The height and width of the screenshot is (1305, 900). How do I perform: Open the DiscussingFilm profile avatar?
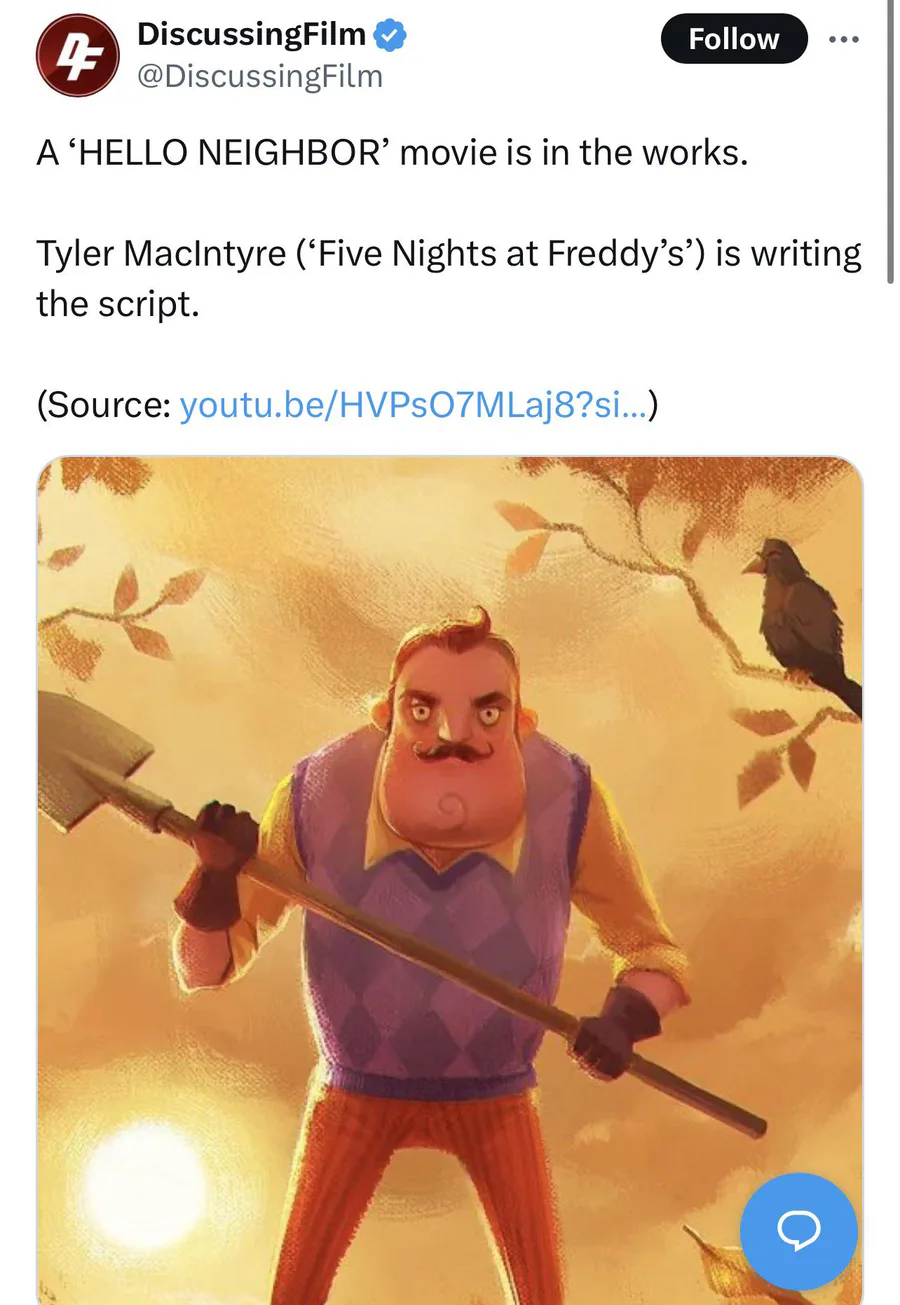(78, 55)
